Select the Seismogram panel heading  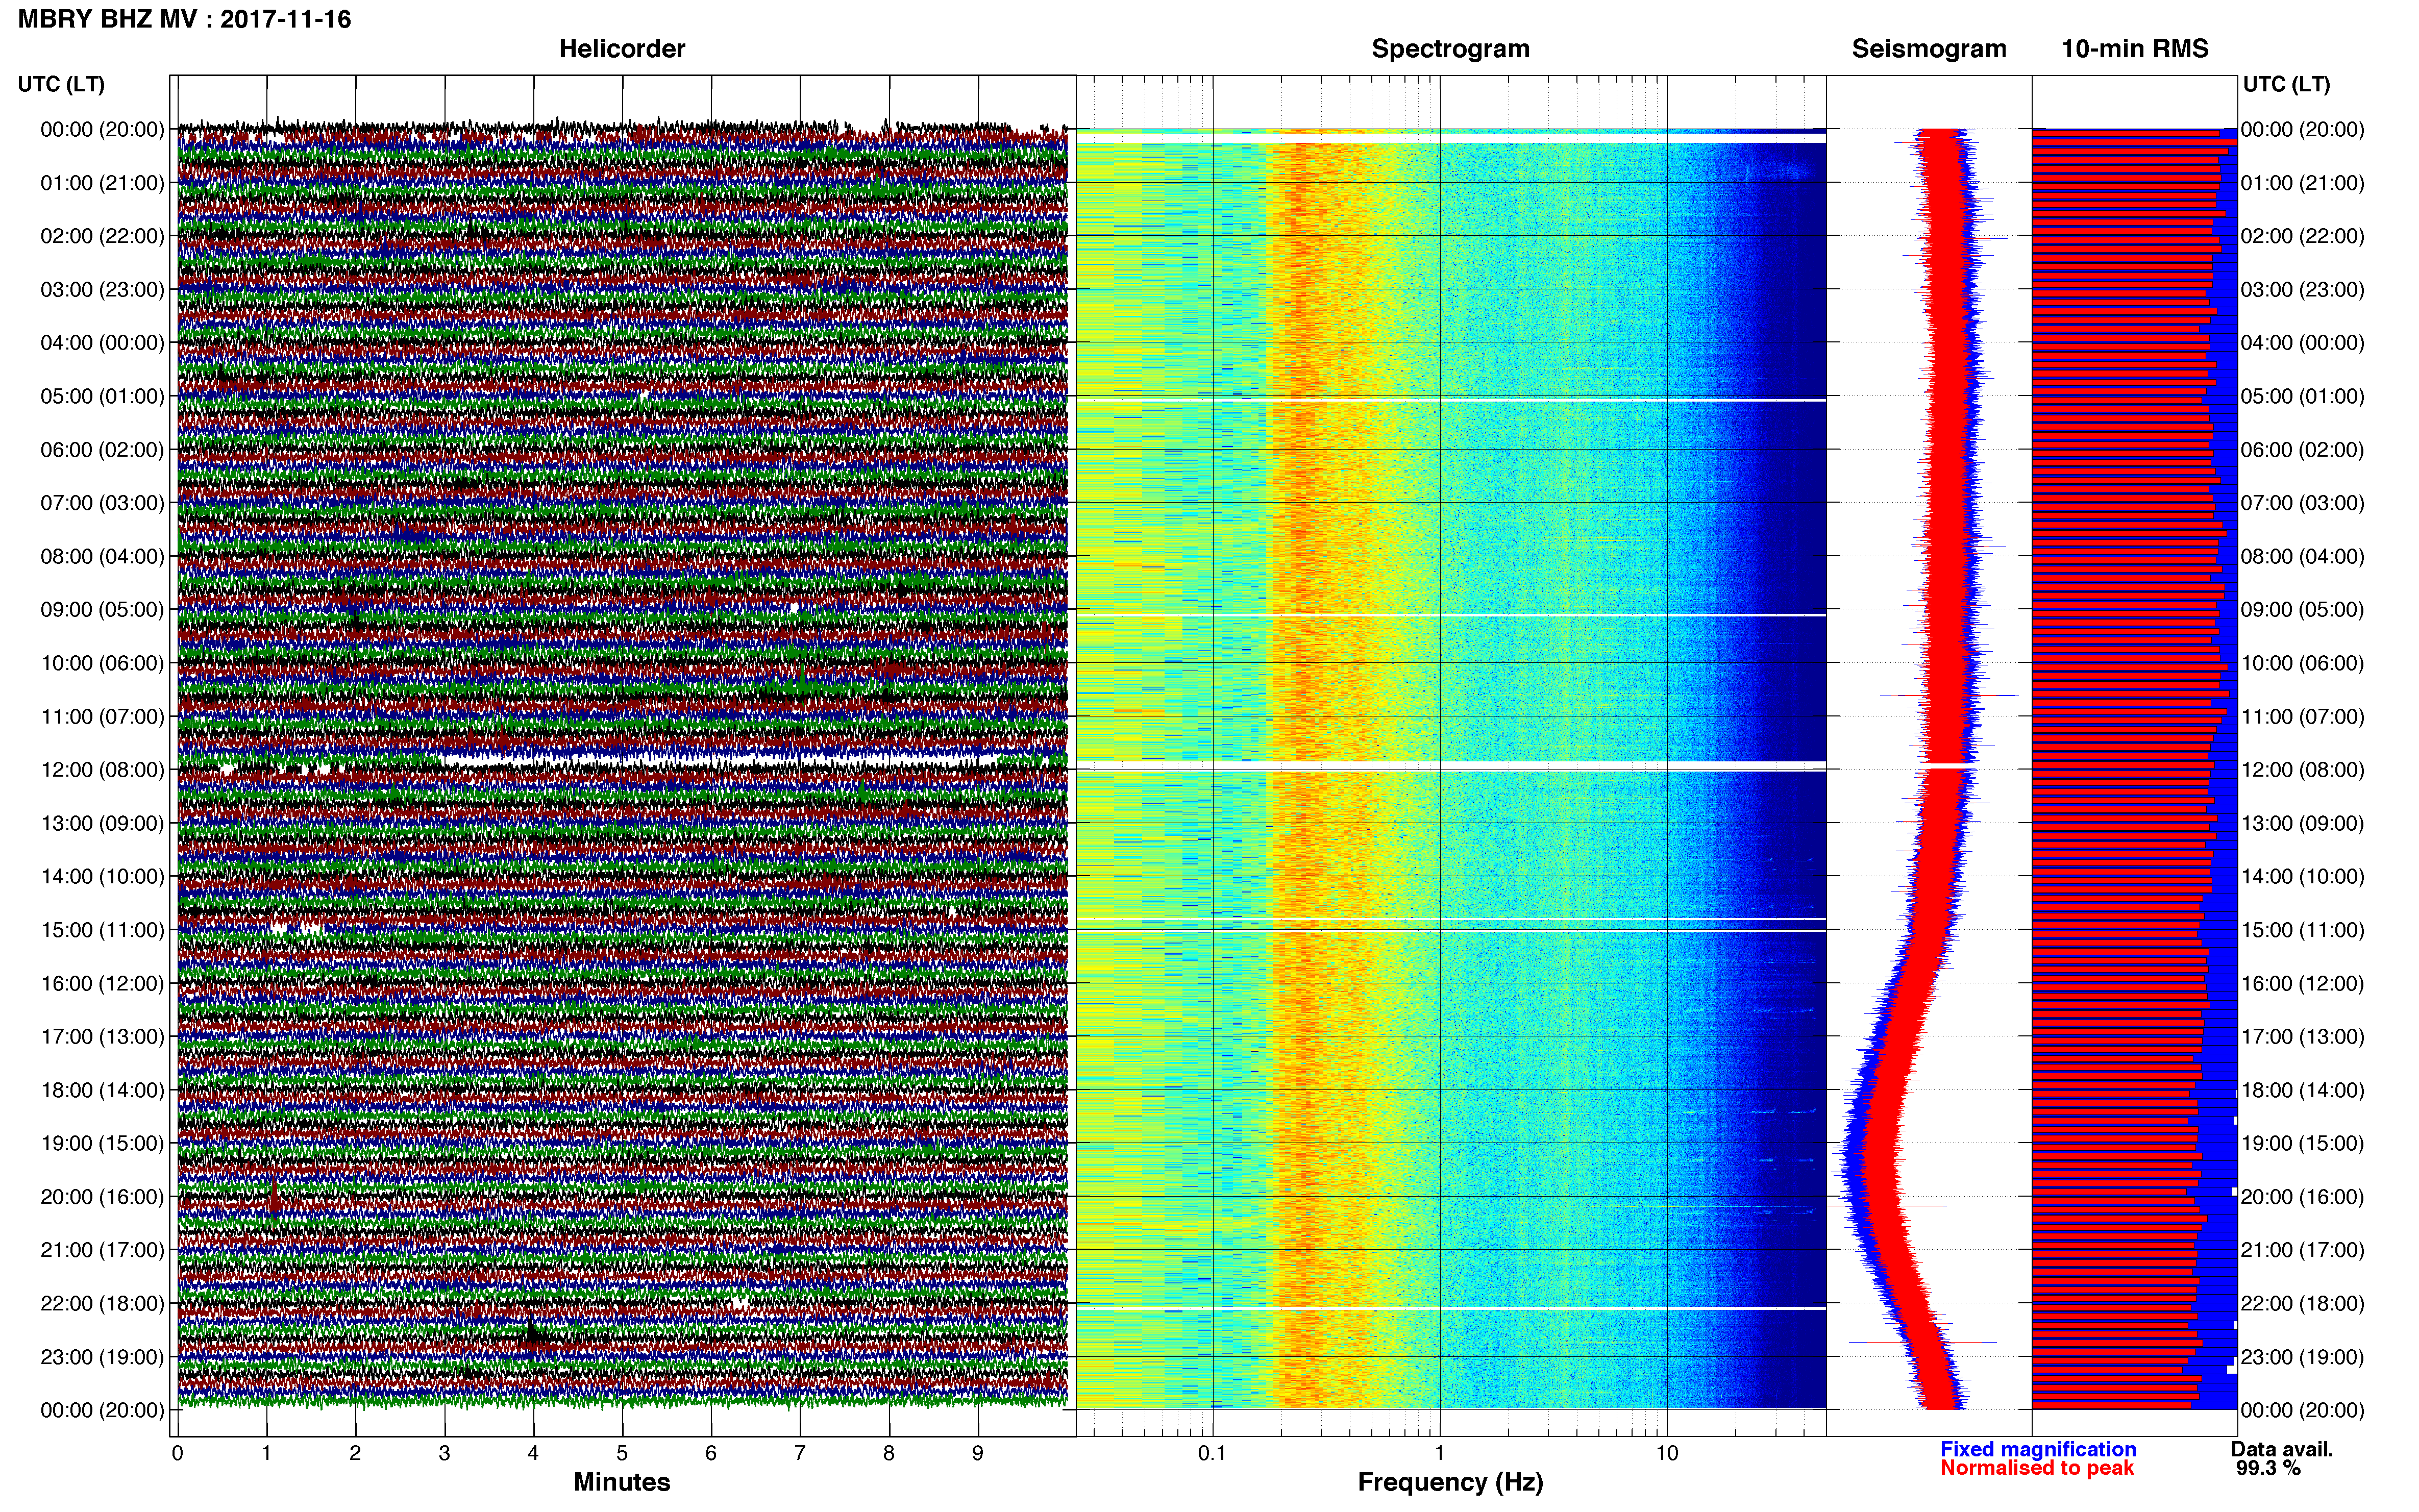(1929, 49)
